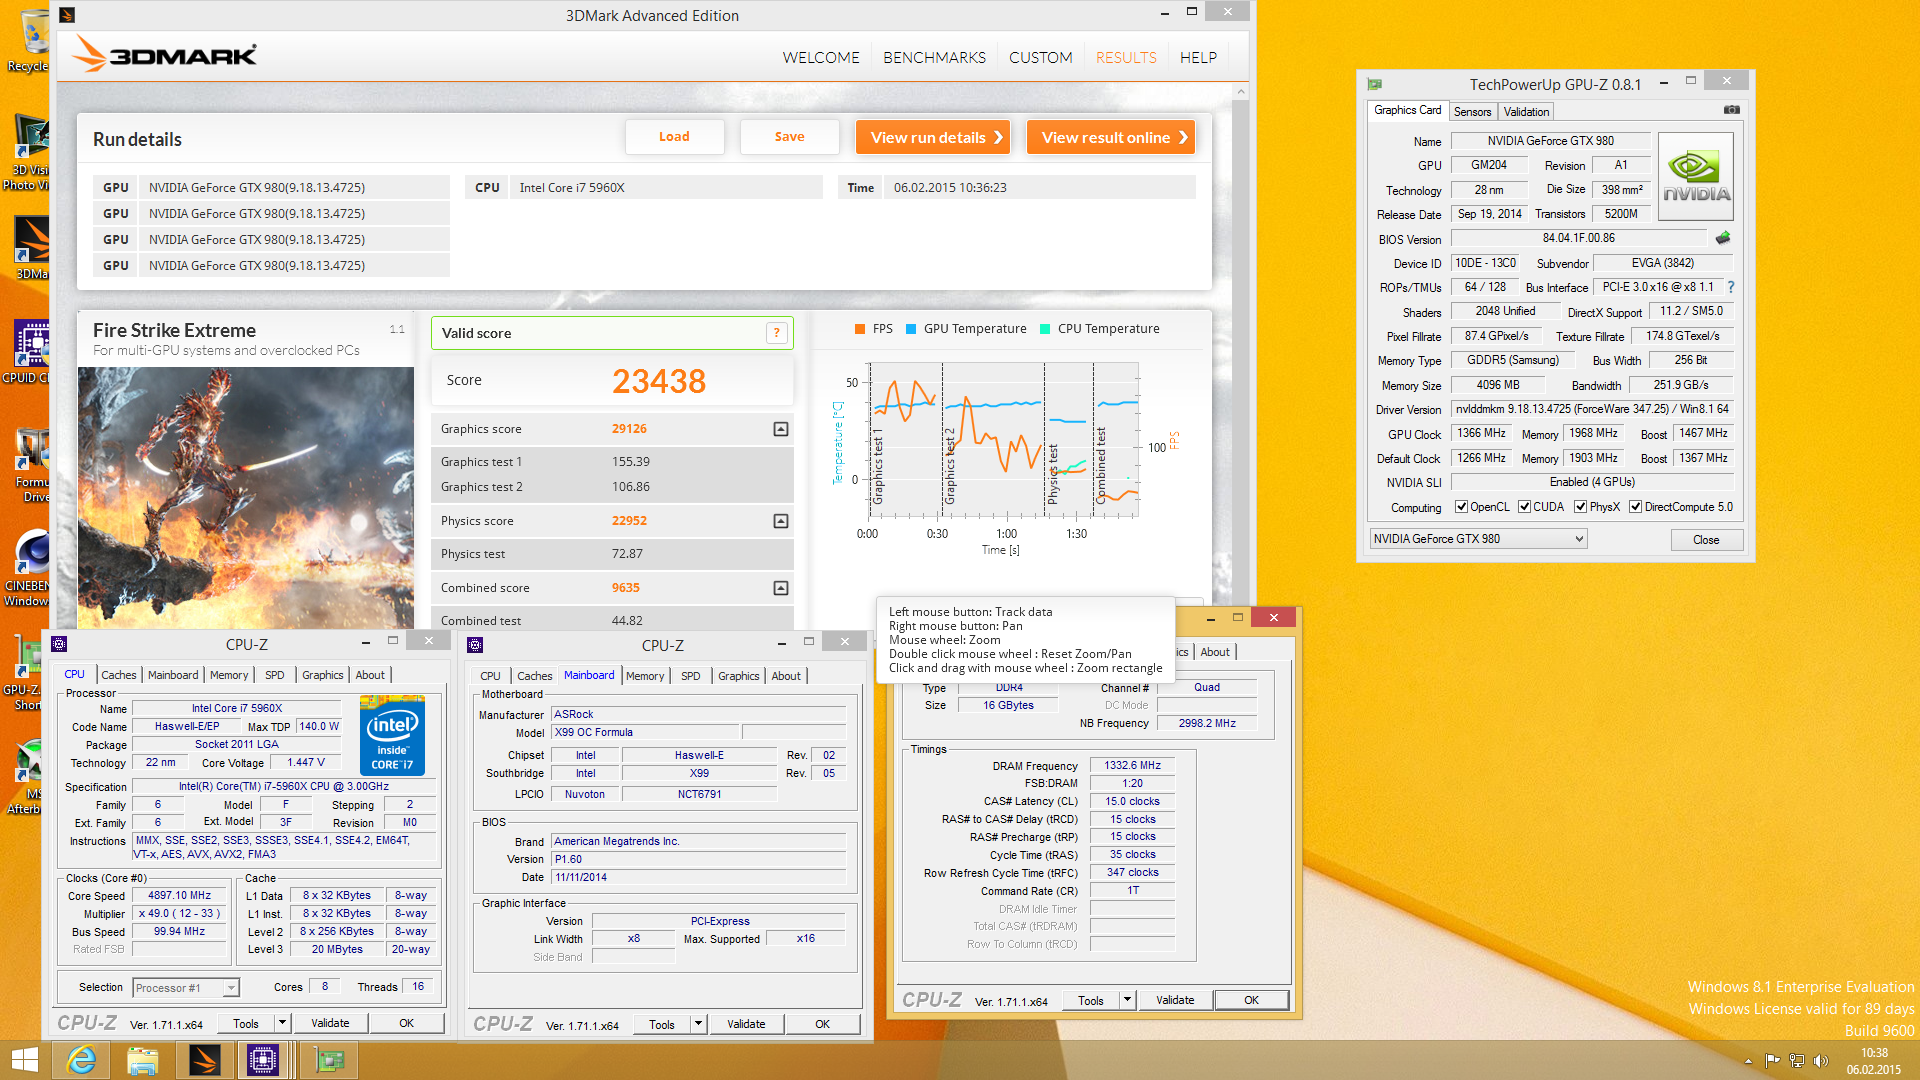Image resolution: width=1920 pixels, height=1080 pixels.
Task: Click the GPU-Z title bar icon
Action: click(x=1375, y=84)
